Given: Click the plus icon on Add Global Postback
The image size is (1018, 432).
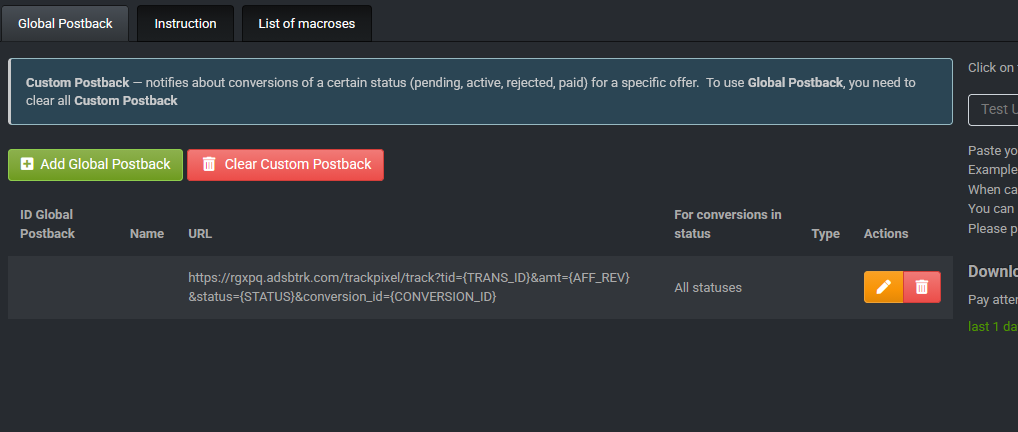Looking at the screenshot, I should tap(27, 164).
